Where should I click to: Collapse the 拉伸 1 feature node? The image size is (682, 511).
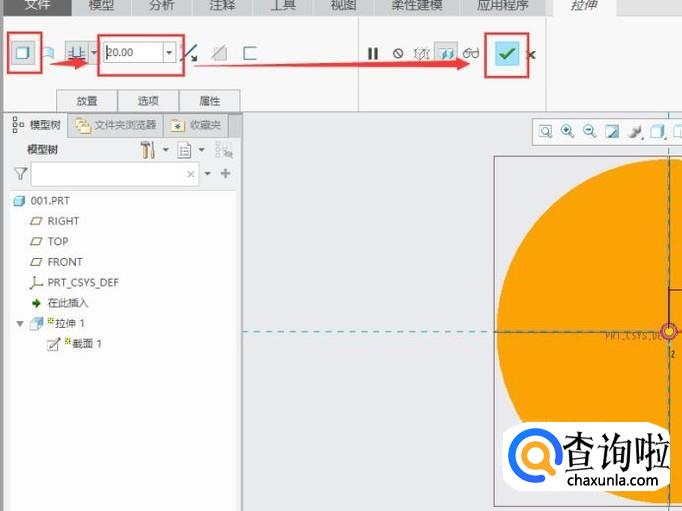(x=20, y=324)
